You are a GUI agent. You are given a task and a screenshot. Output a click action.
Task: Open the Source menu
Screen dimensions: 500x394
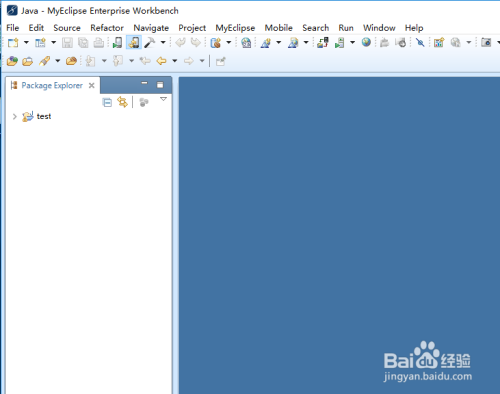click(67, 28)
